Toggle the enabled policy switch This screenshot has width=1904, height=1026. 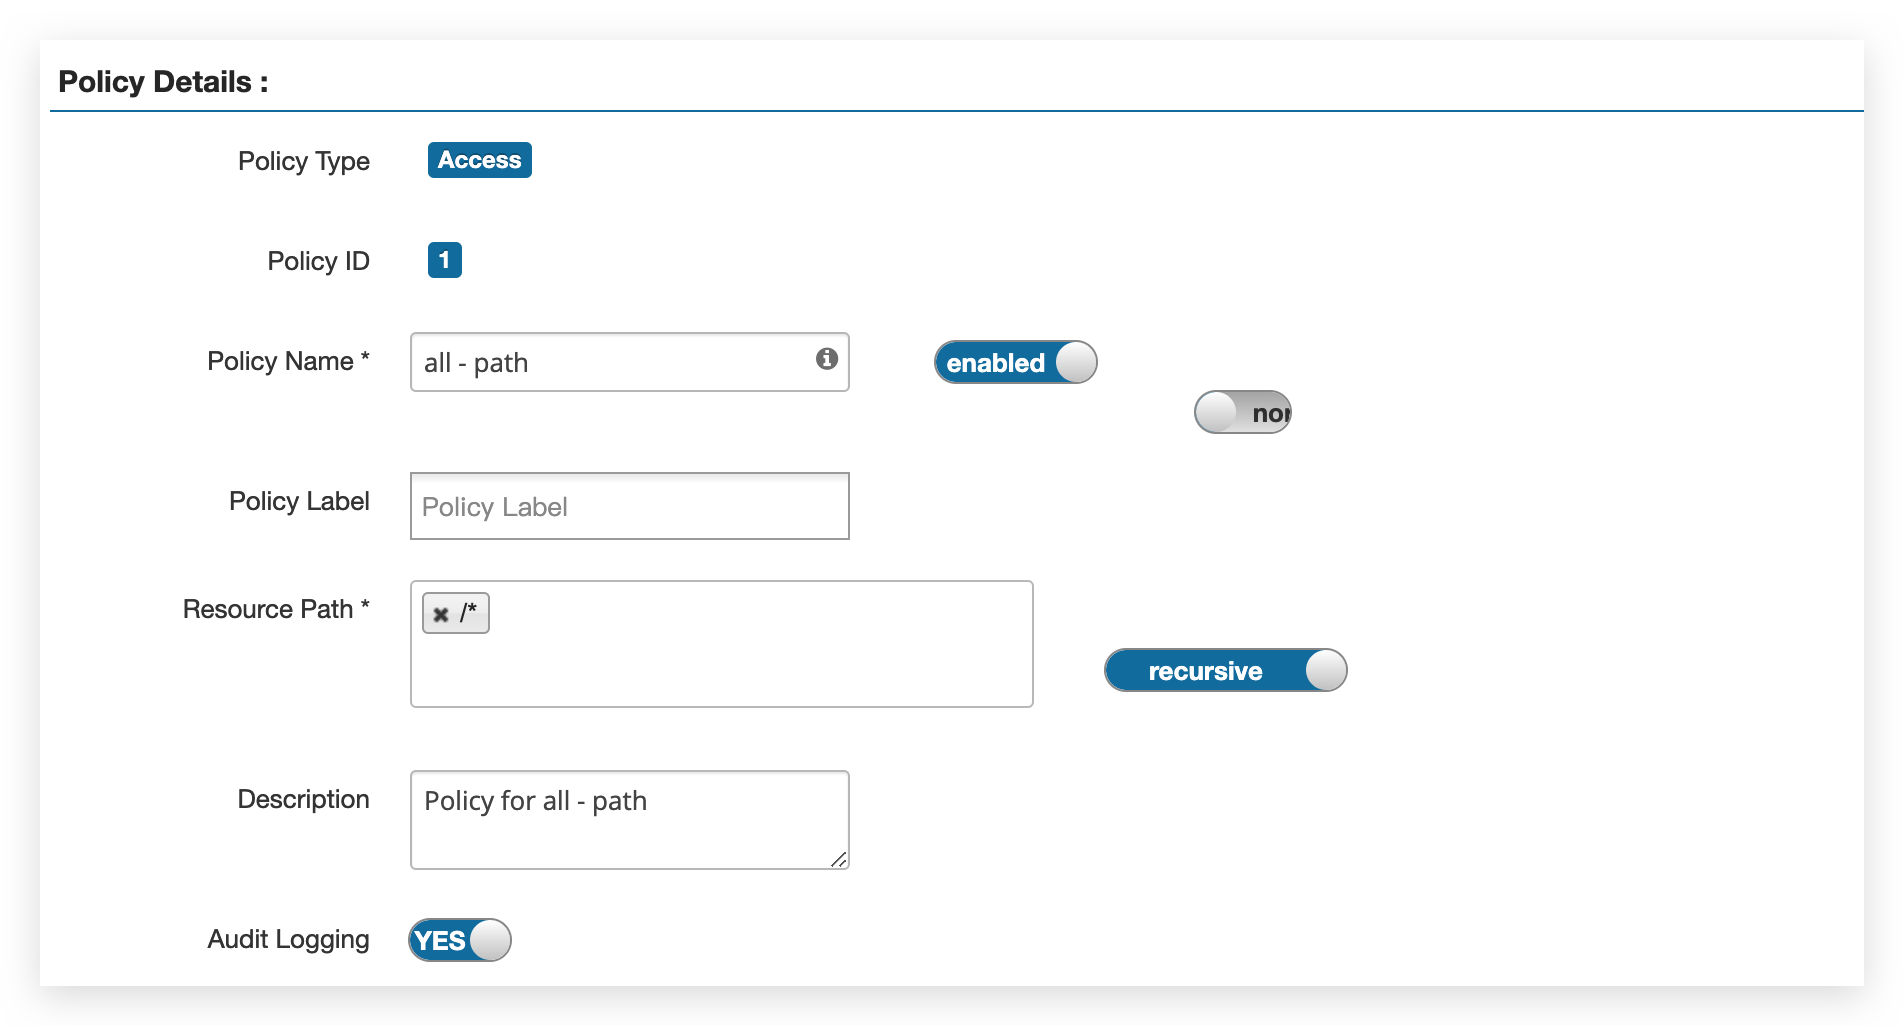coord(1015,362)
